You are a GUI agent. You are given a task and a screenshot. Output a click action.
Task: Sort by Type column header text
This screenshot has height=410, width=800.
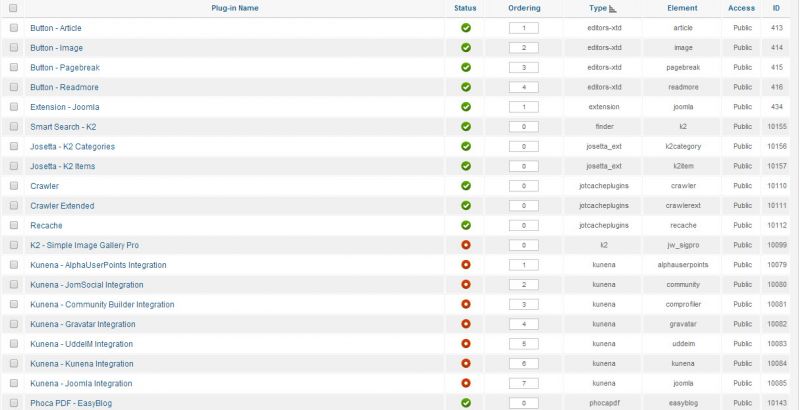[x=598, y=8]
